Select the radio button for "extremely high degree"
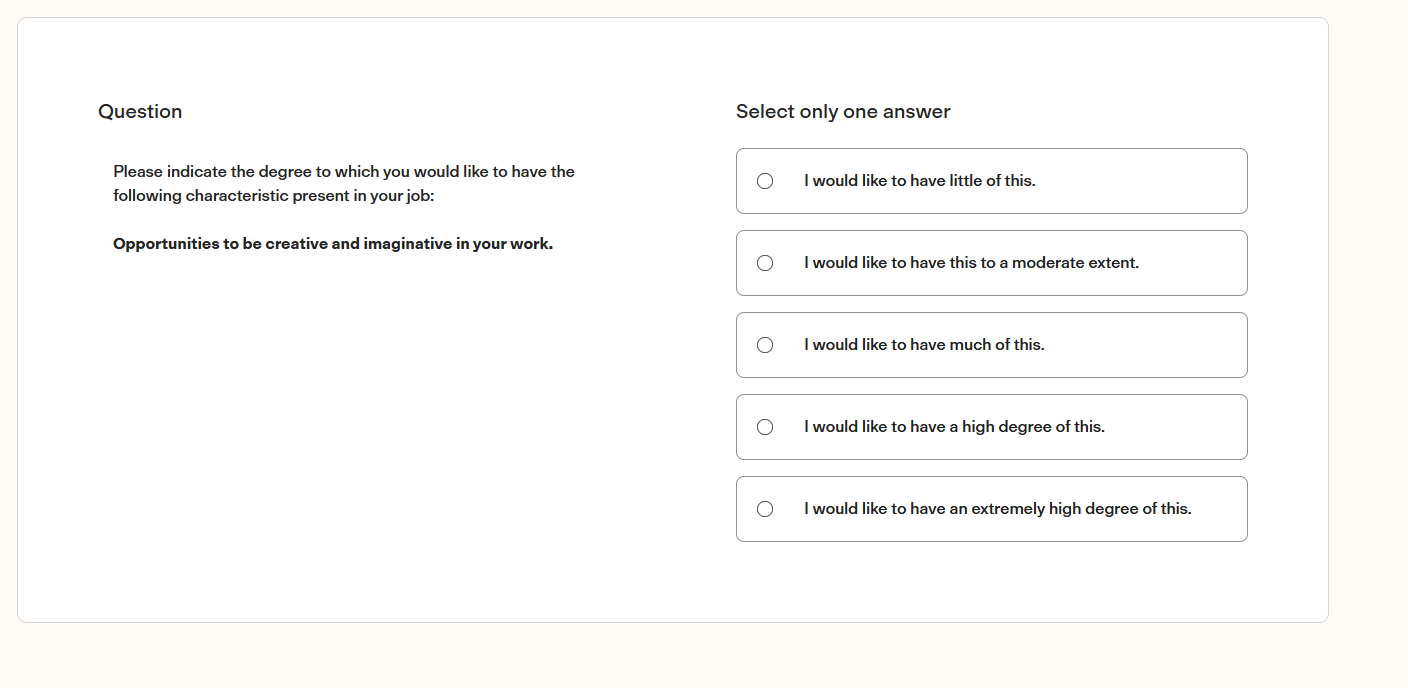1408x688 pixels. [765, 509]
